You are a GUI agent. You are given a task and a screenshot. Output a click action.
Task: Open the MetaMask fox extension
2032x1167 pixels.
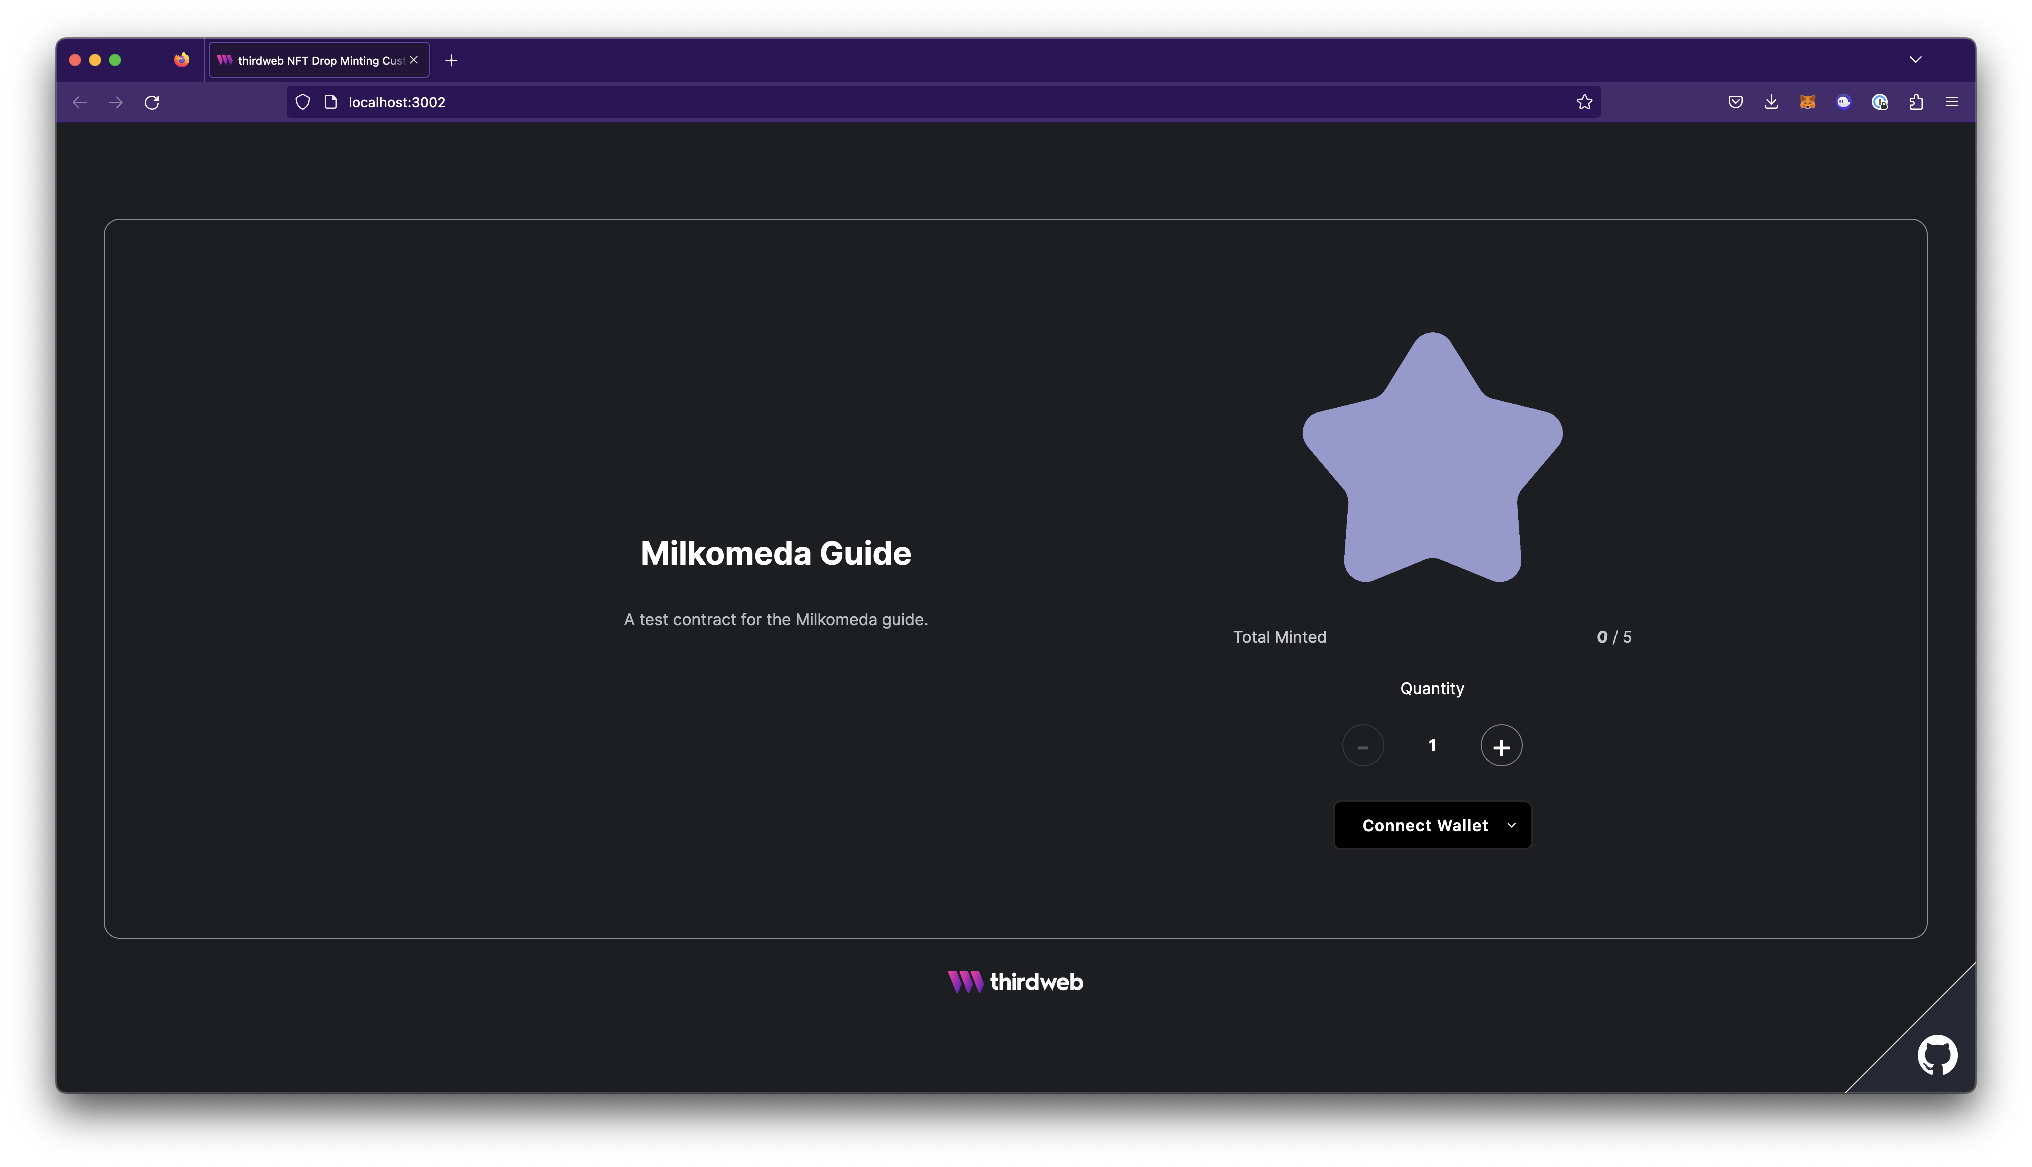pyautogui.click(x=1807, y=102)
